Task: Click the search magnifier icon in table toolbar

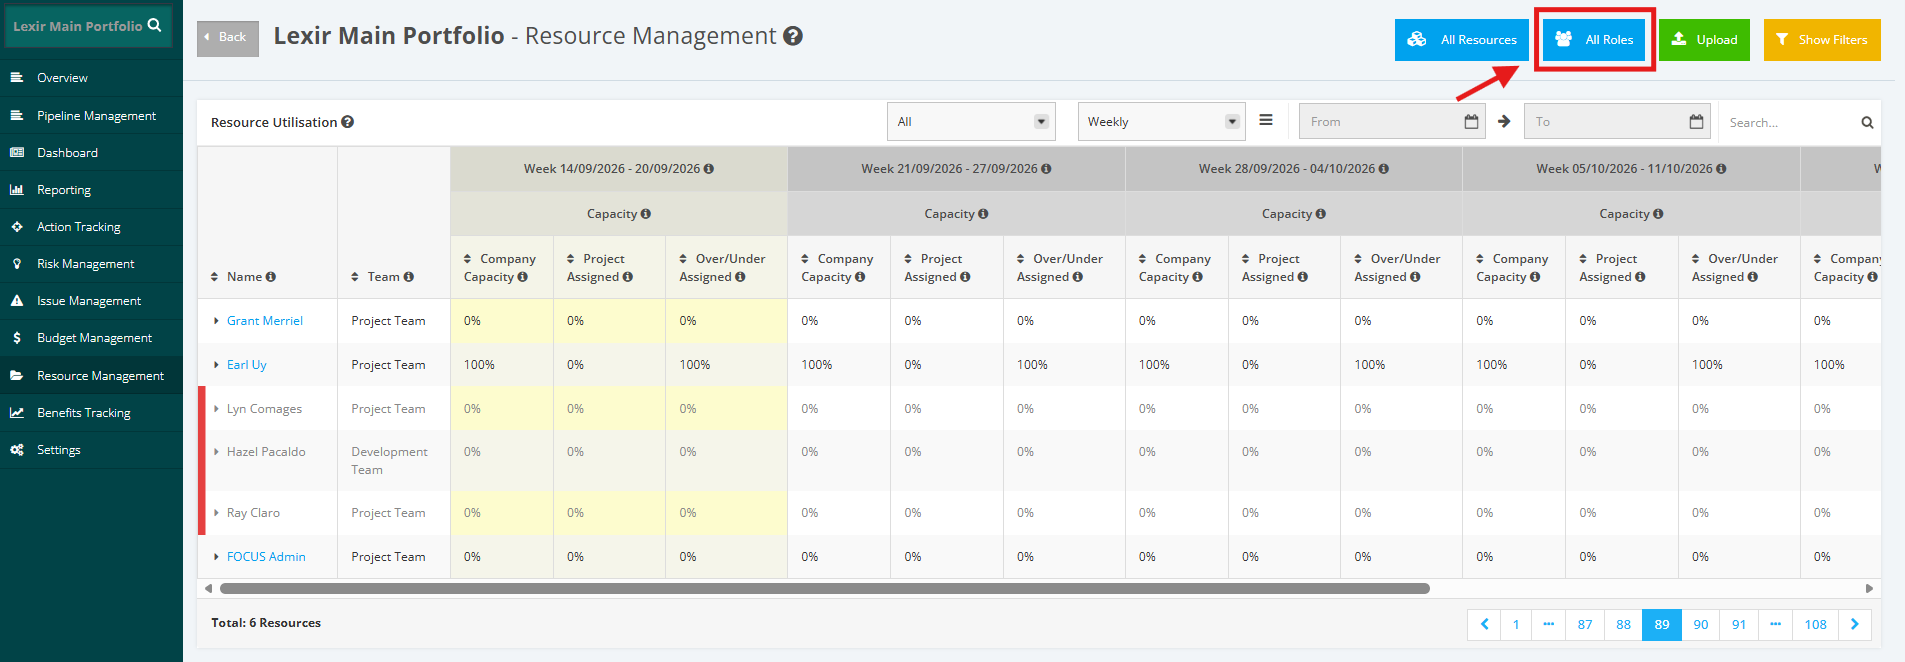Action: click(x=1867, y=123)
